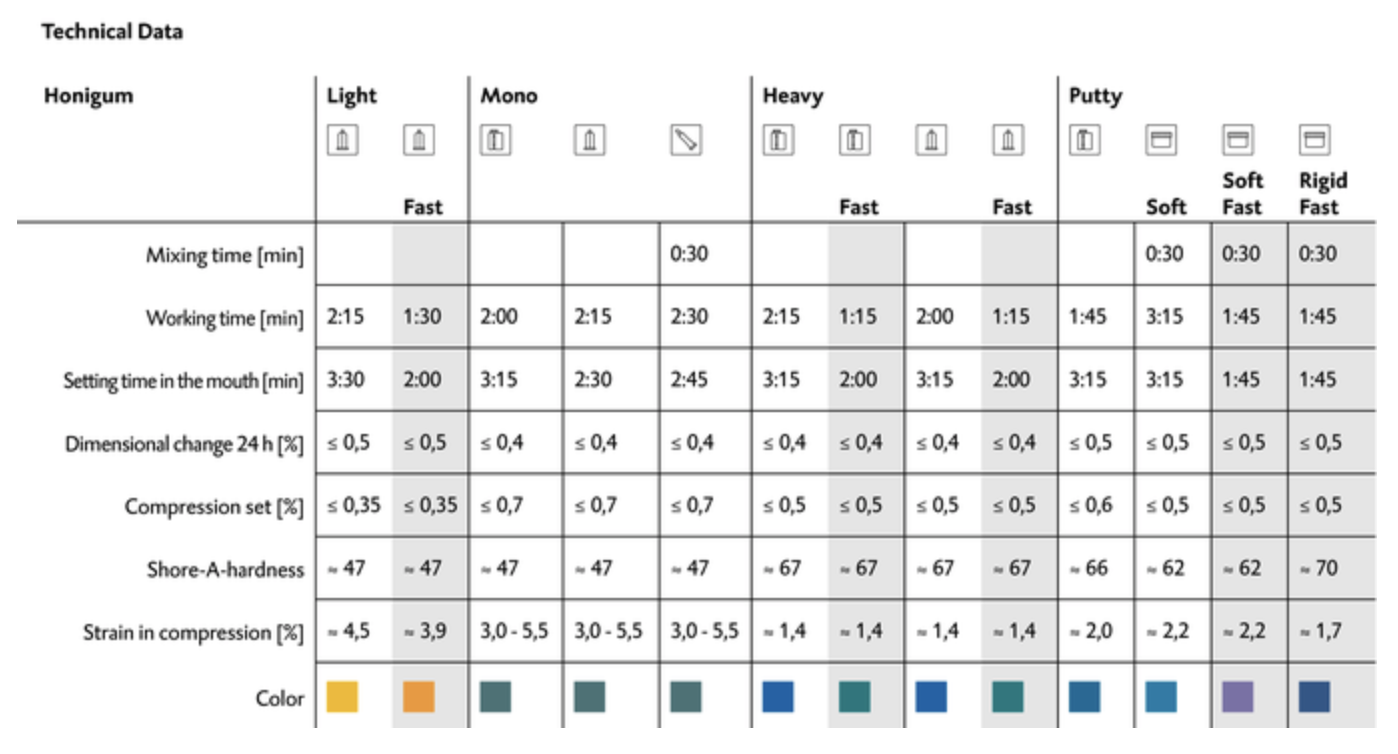This screenshot has width=1398, height=754.
Task: Click the Technical Data title
Action: (112, 32)
